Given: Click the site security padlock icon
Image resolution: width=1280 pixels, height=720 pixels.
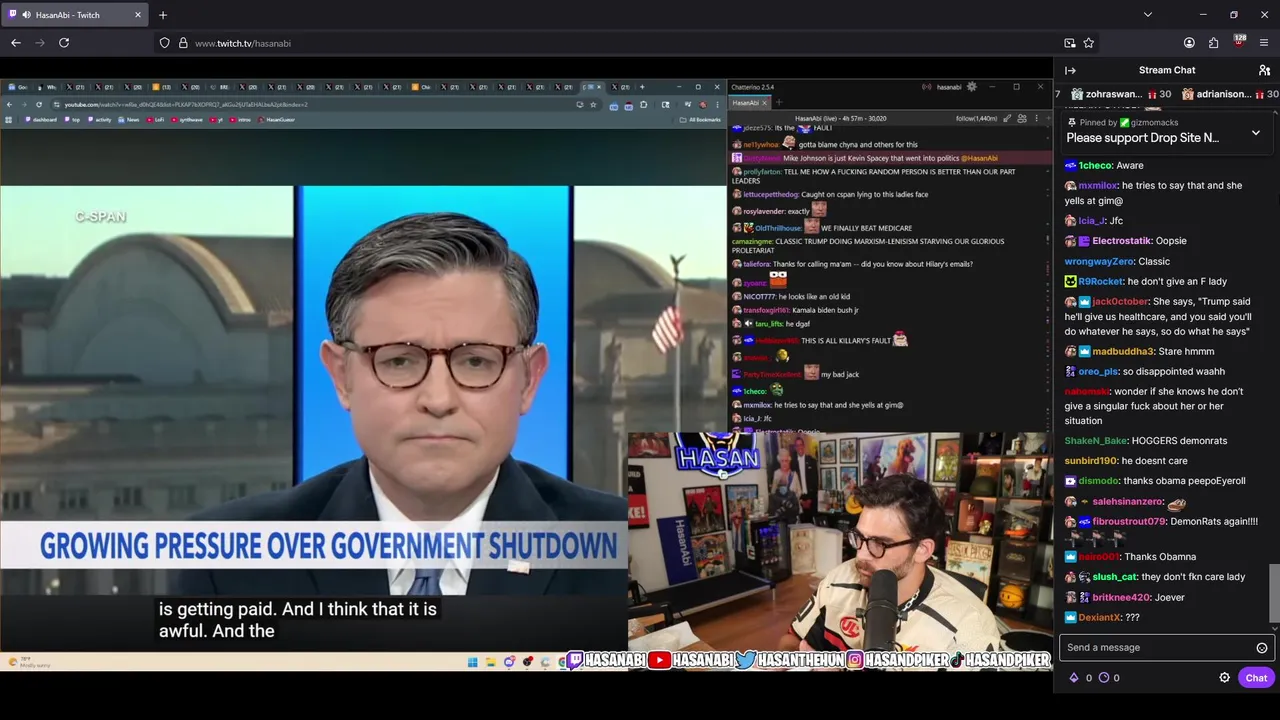Looking at the screenshot, I should click(183, 43).
